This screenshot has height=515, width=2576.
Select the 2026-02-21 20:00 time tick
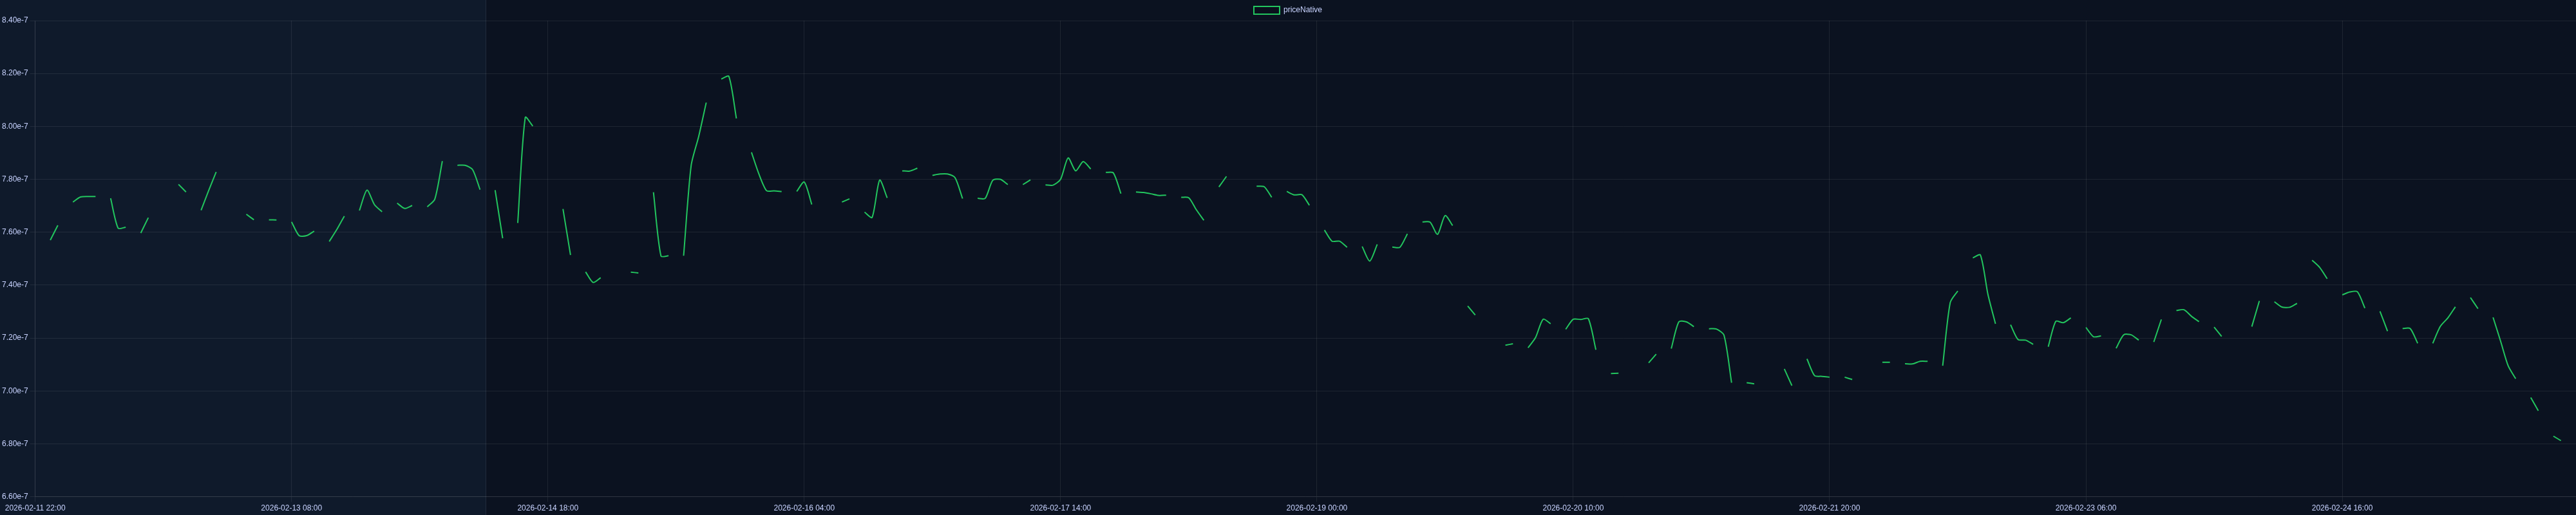tap(1829, 508)
